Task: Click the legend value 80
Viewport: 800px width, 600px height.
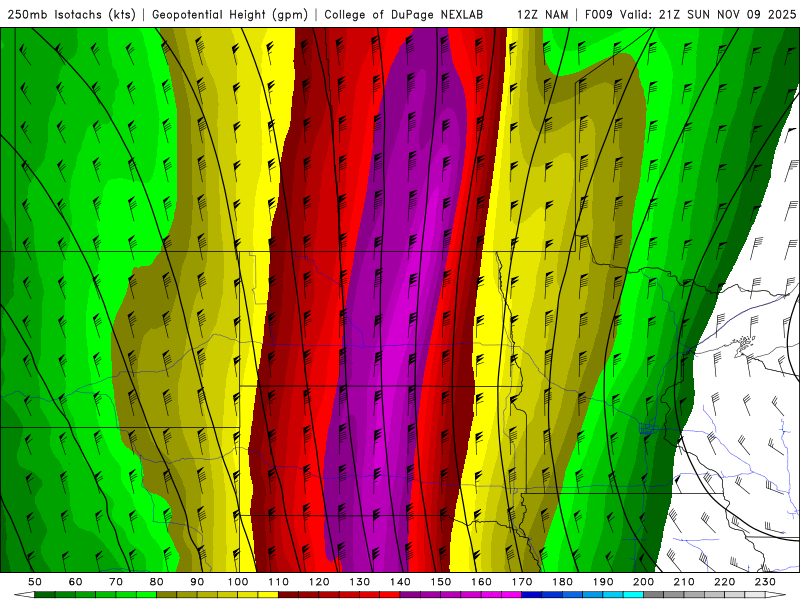Action: click(x=157, y=582)
